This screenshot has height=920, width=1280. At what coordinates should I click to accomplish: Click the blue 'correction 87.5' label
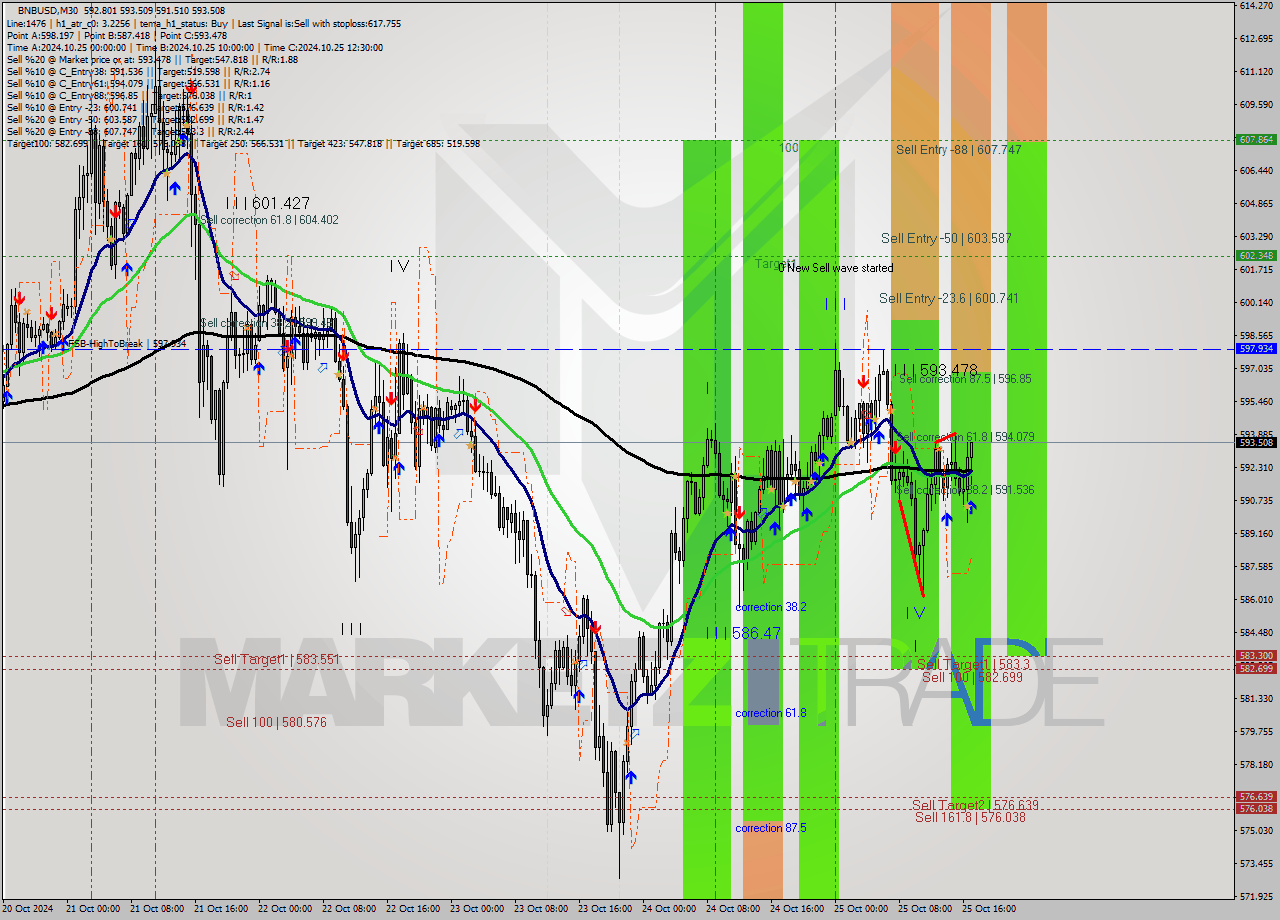pyautogui.click(x=771, y=829)
